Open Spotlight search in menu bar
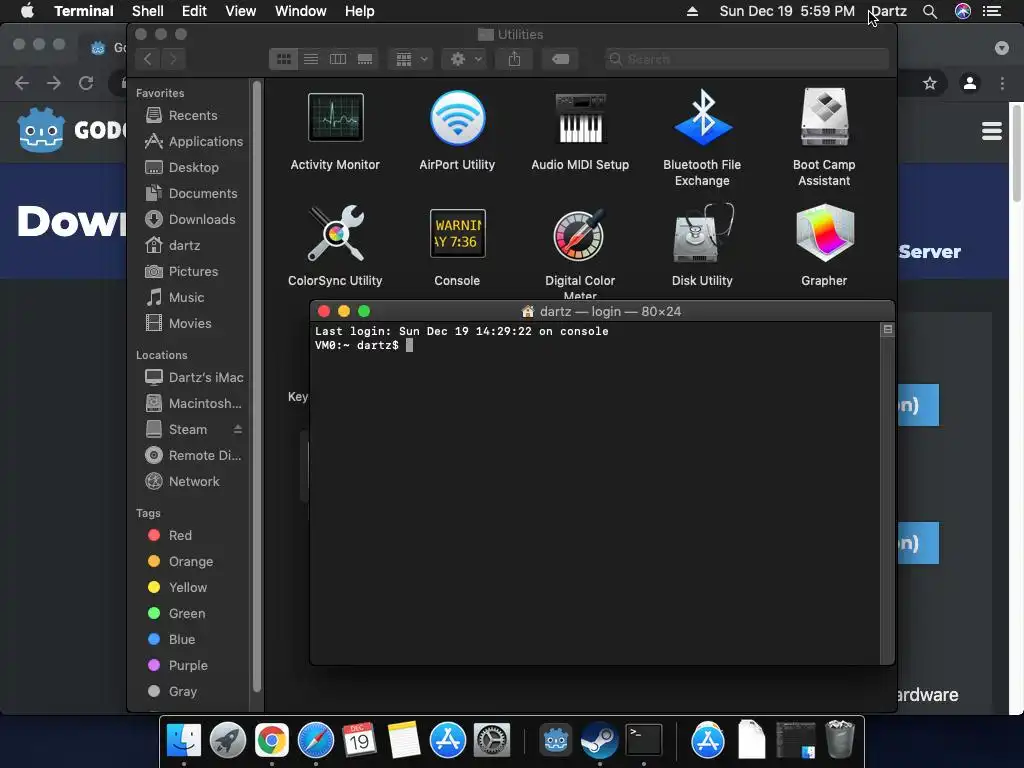This screenshot has height=768, width=1024. pyautogui.click(x=930, y=11)
